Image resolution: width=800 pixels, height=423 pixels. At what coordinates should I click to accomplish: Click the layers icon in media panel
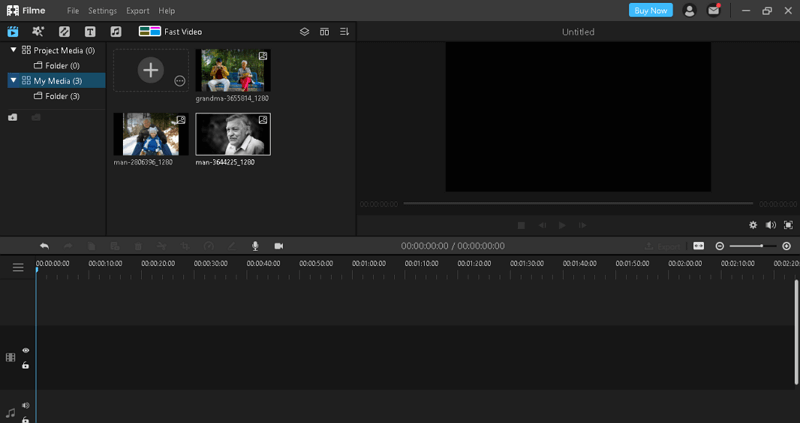pyautogui.click(x=304, y=32)
